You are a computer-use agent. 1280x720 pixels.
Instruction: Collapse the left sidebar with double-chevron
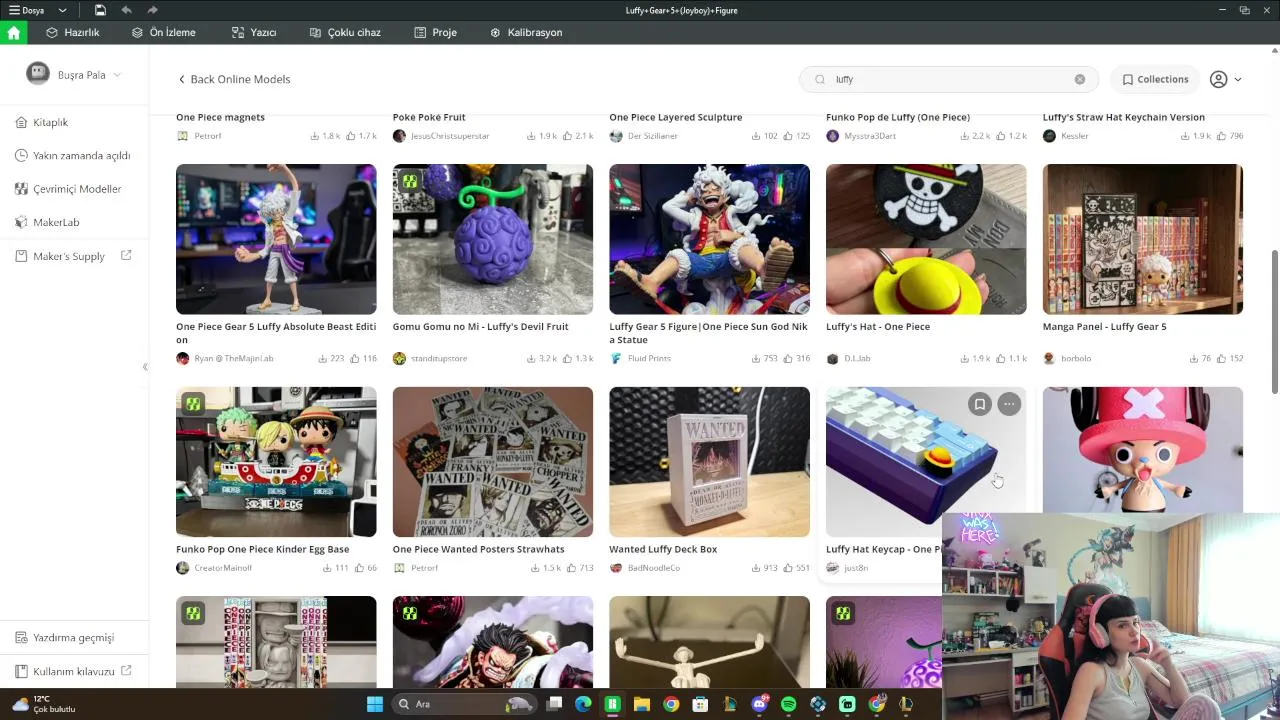click(145, 367)
